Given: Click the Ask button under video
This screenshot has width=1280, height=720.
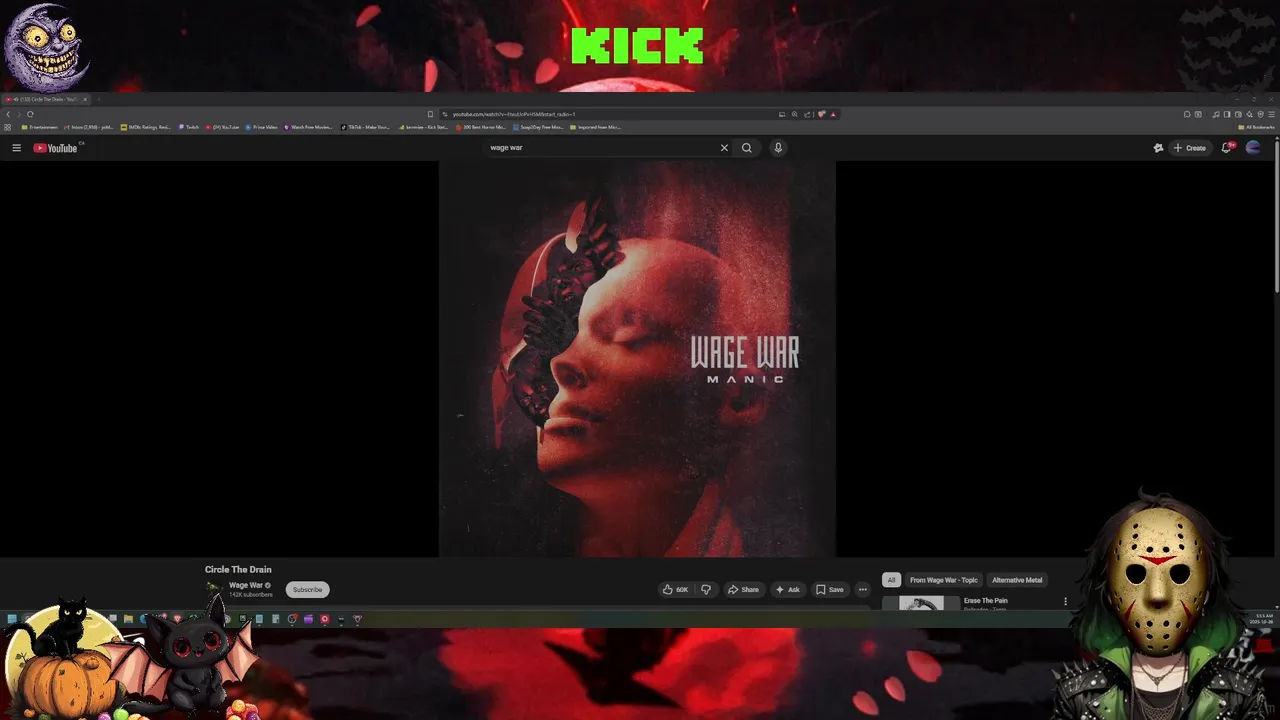Looking at the screenshot, I should [788, 590].
